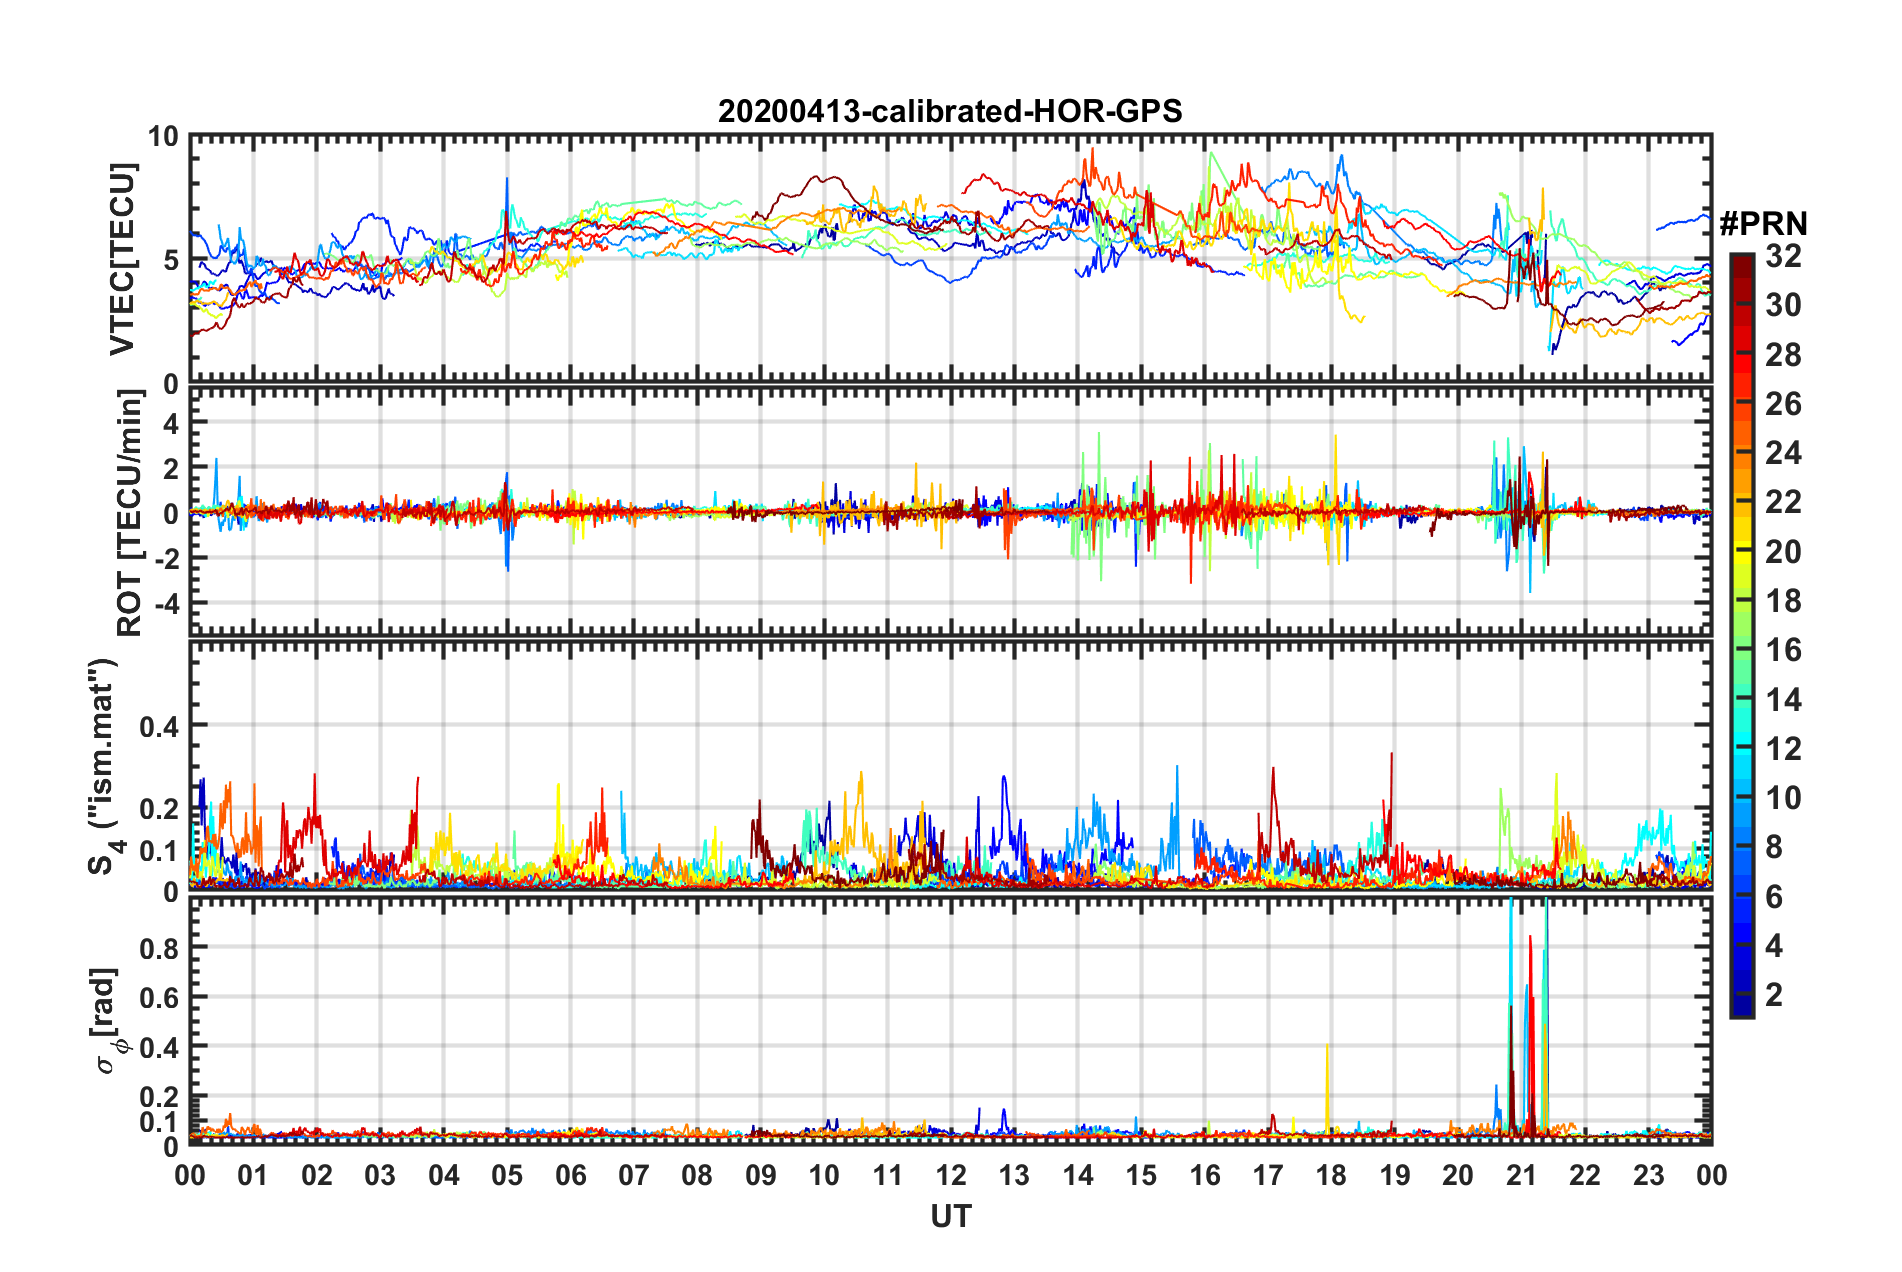Click the #PRN colorbar title

[1763, 224]
